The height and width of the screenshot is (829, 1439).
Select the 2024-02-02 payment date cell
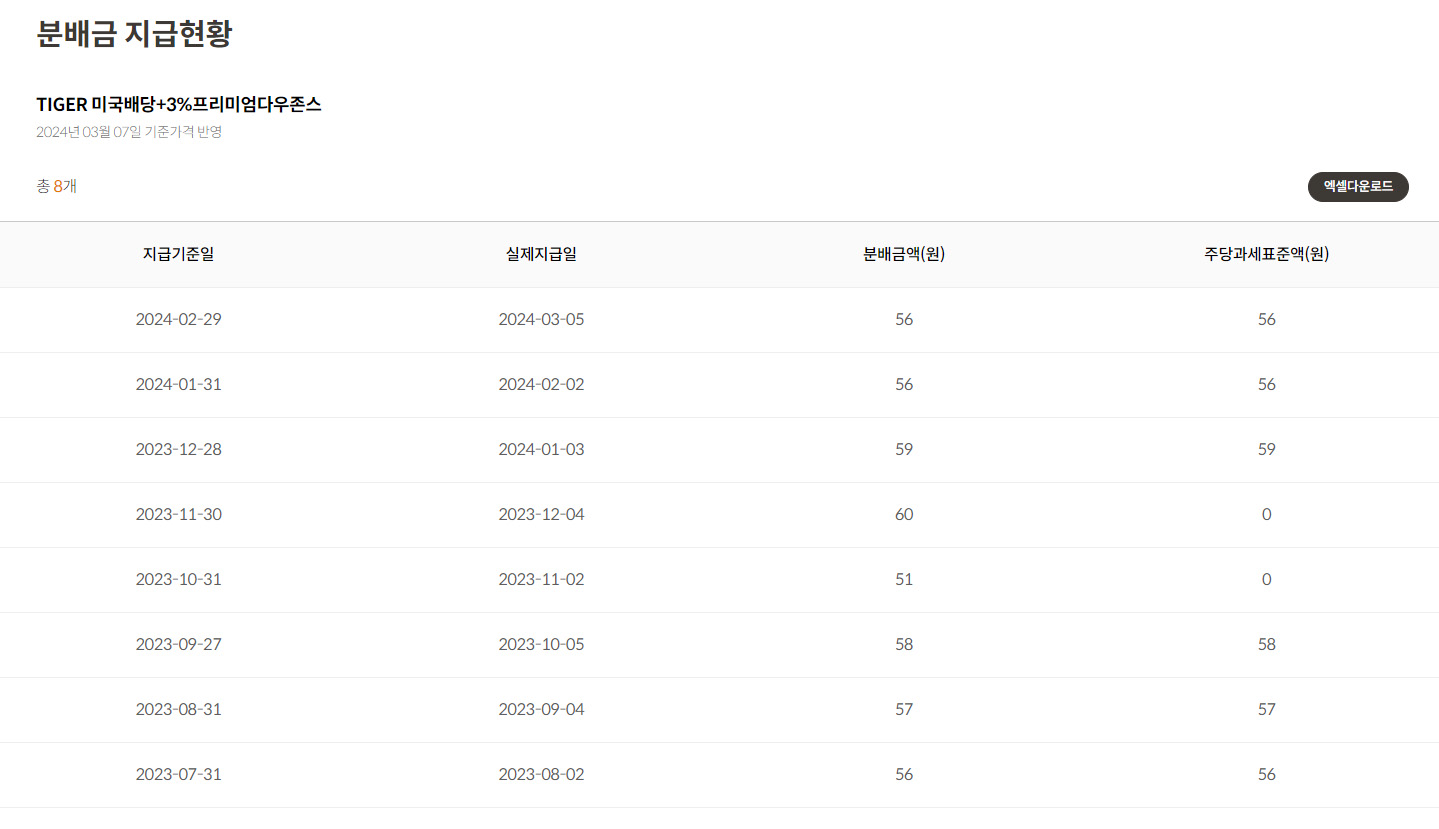pos(541,385)
